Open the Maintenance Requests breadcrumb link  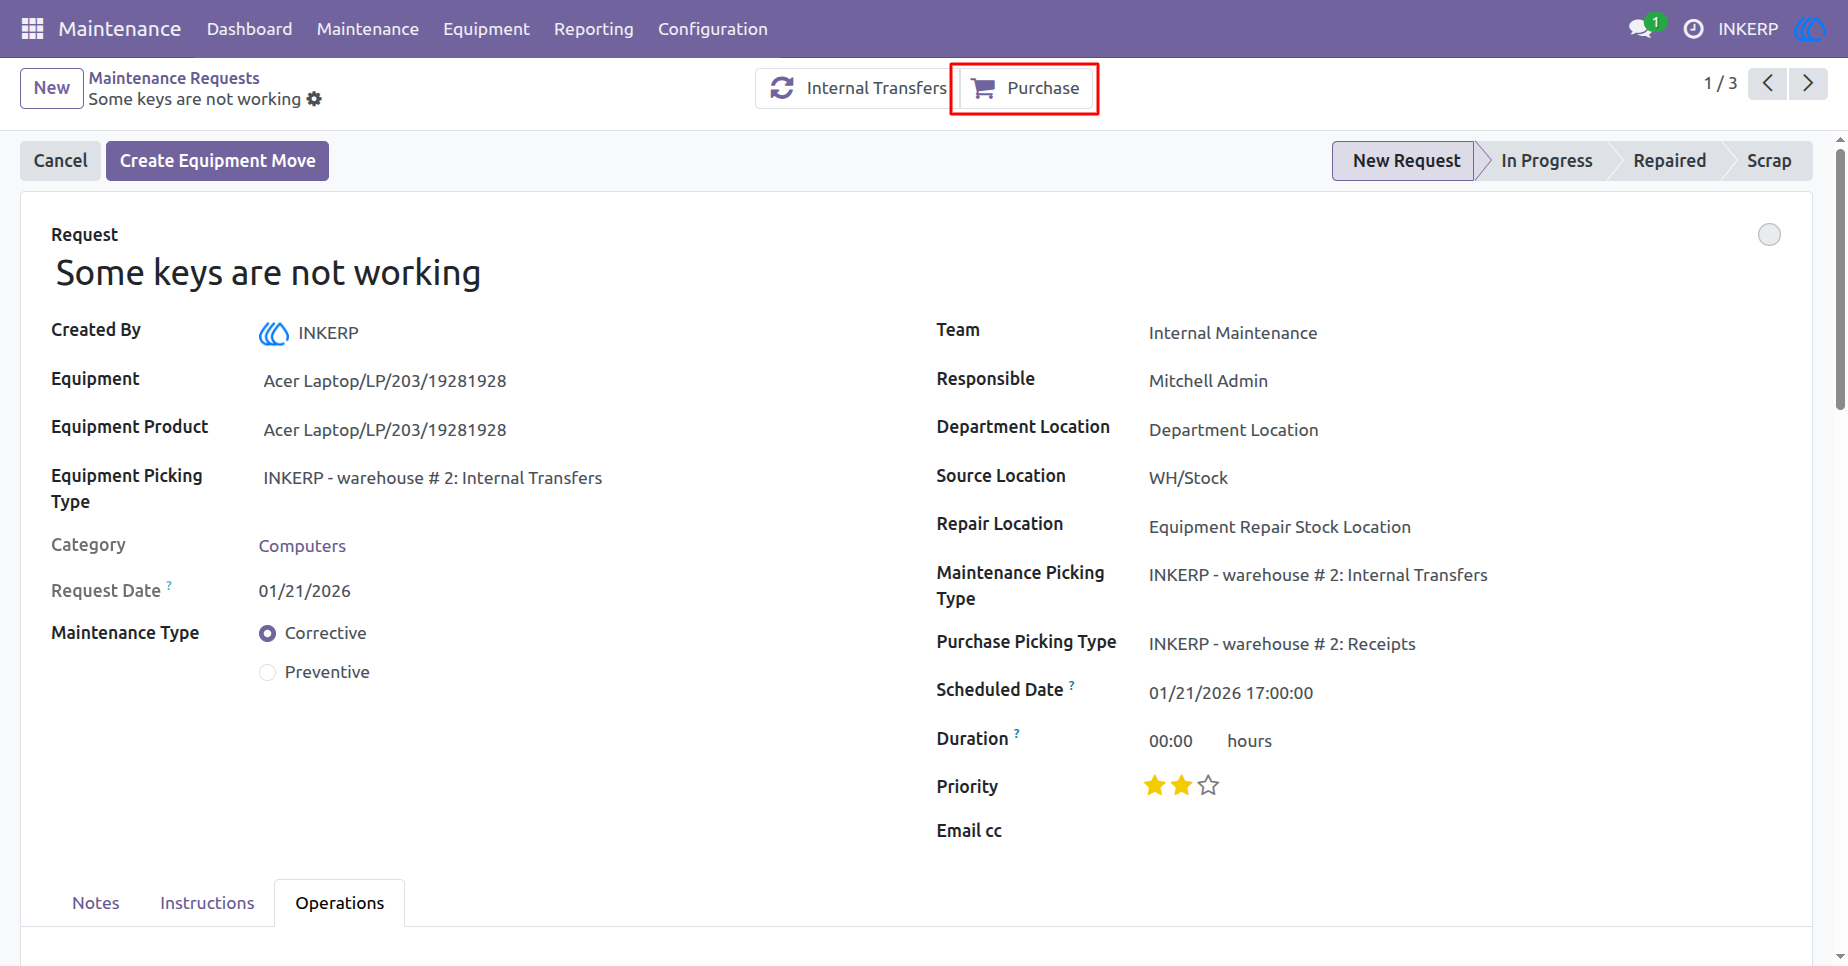click(174, 78)
